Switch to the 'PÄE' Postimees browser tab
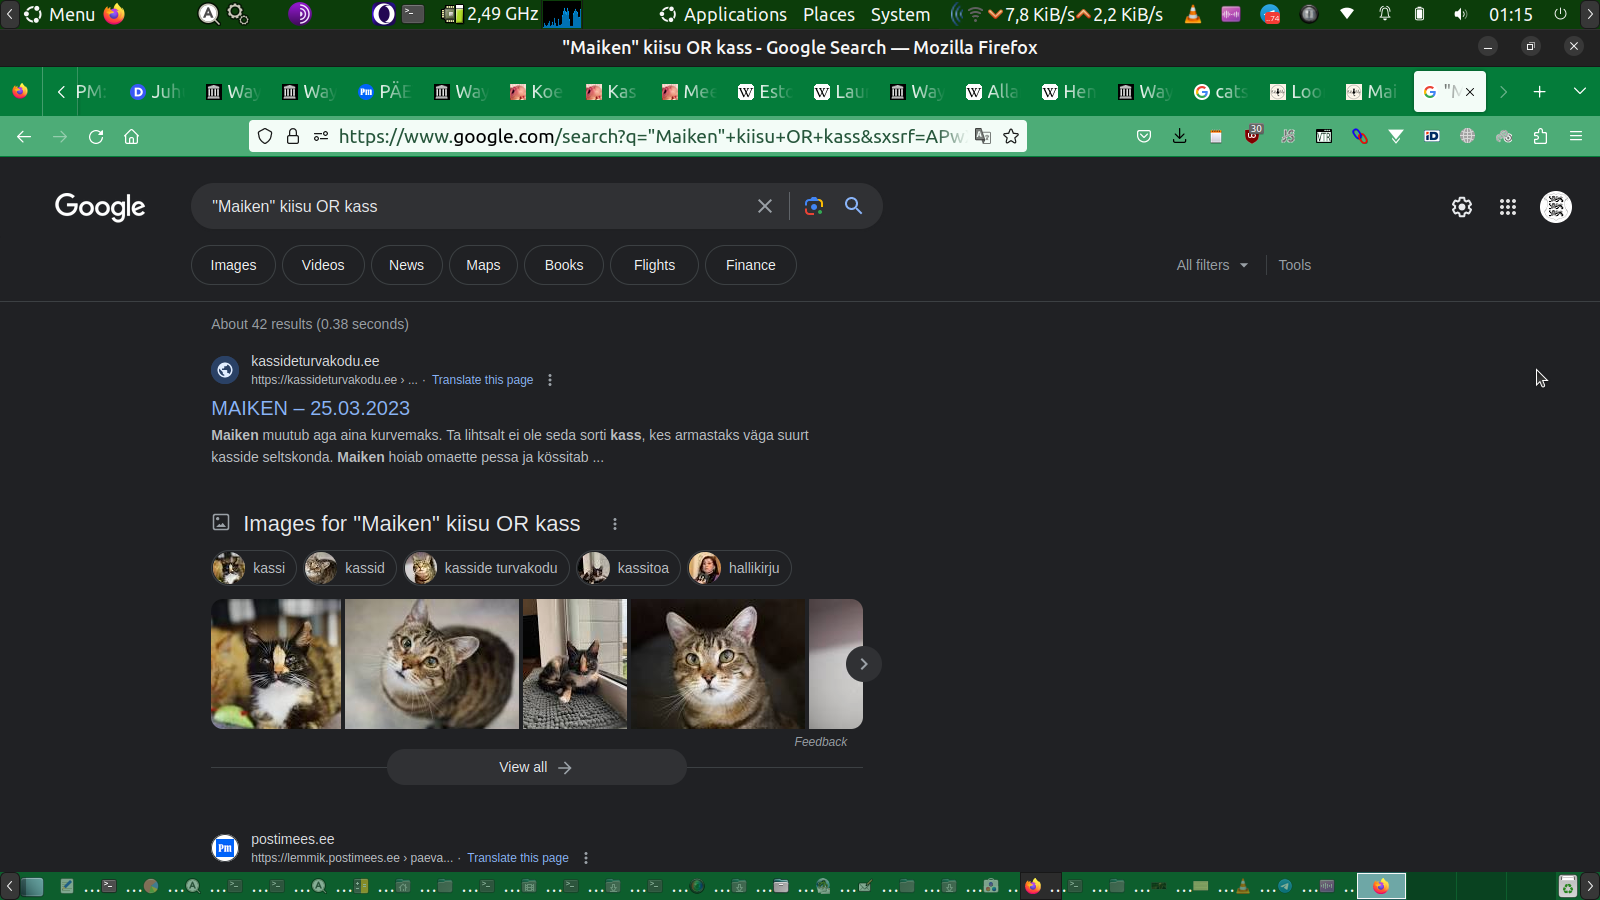Image resolution: width=1600 pixels, height=900 pixels. [384, 92]
